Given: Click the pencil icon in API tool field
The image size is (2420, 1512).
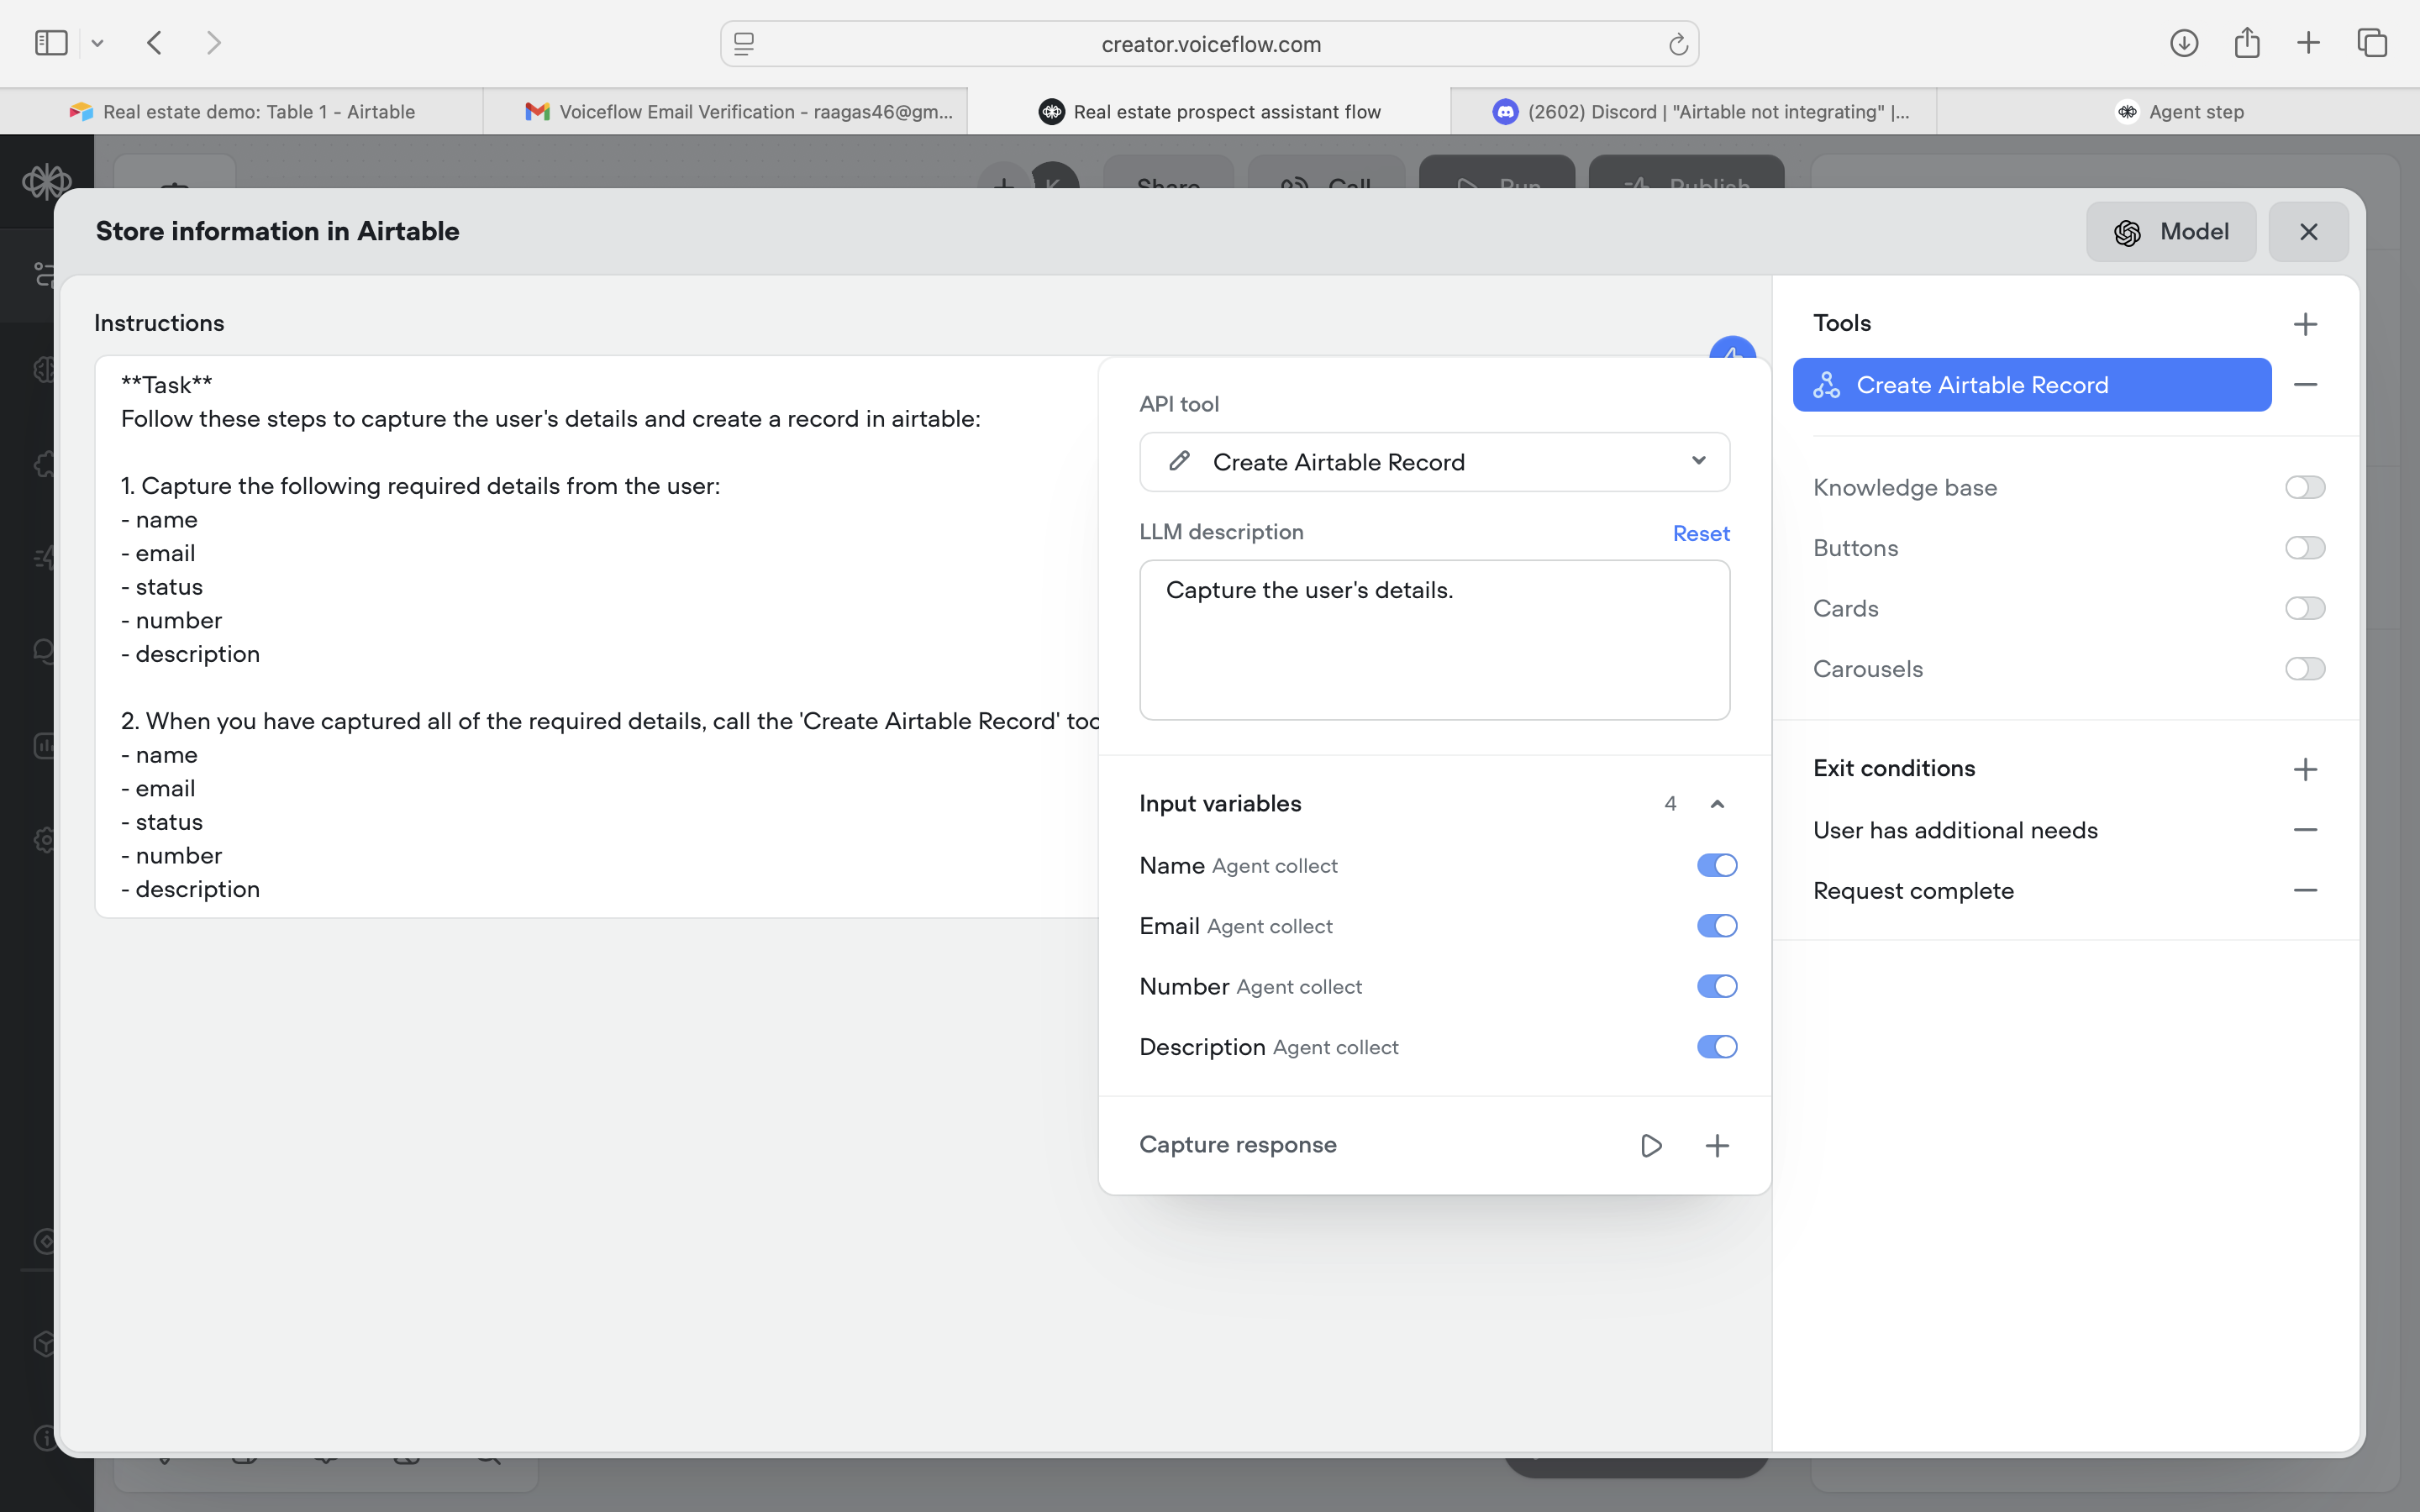Looking at the screenshot, I should tap(1179, 461).
